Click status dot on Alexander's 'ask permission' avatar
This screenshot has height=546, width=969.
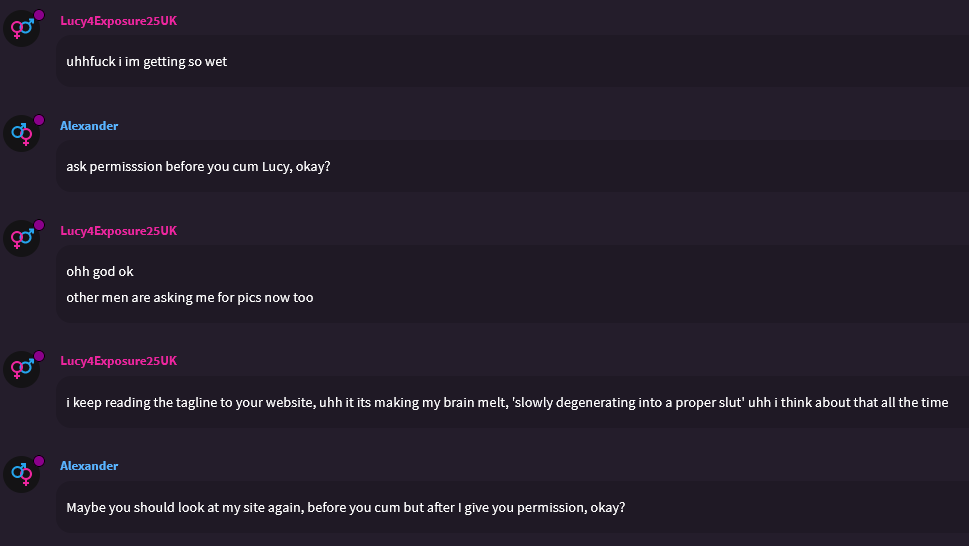(39, 120)
